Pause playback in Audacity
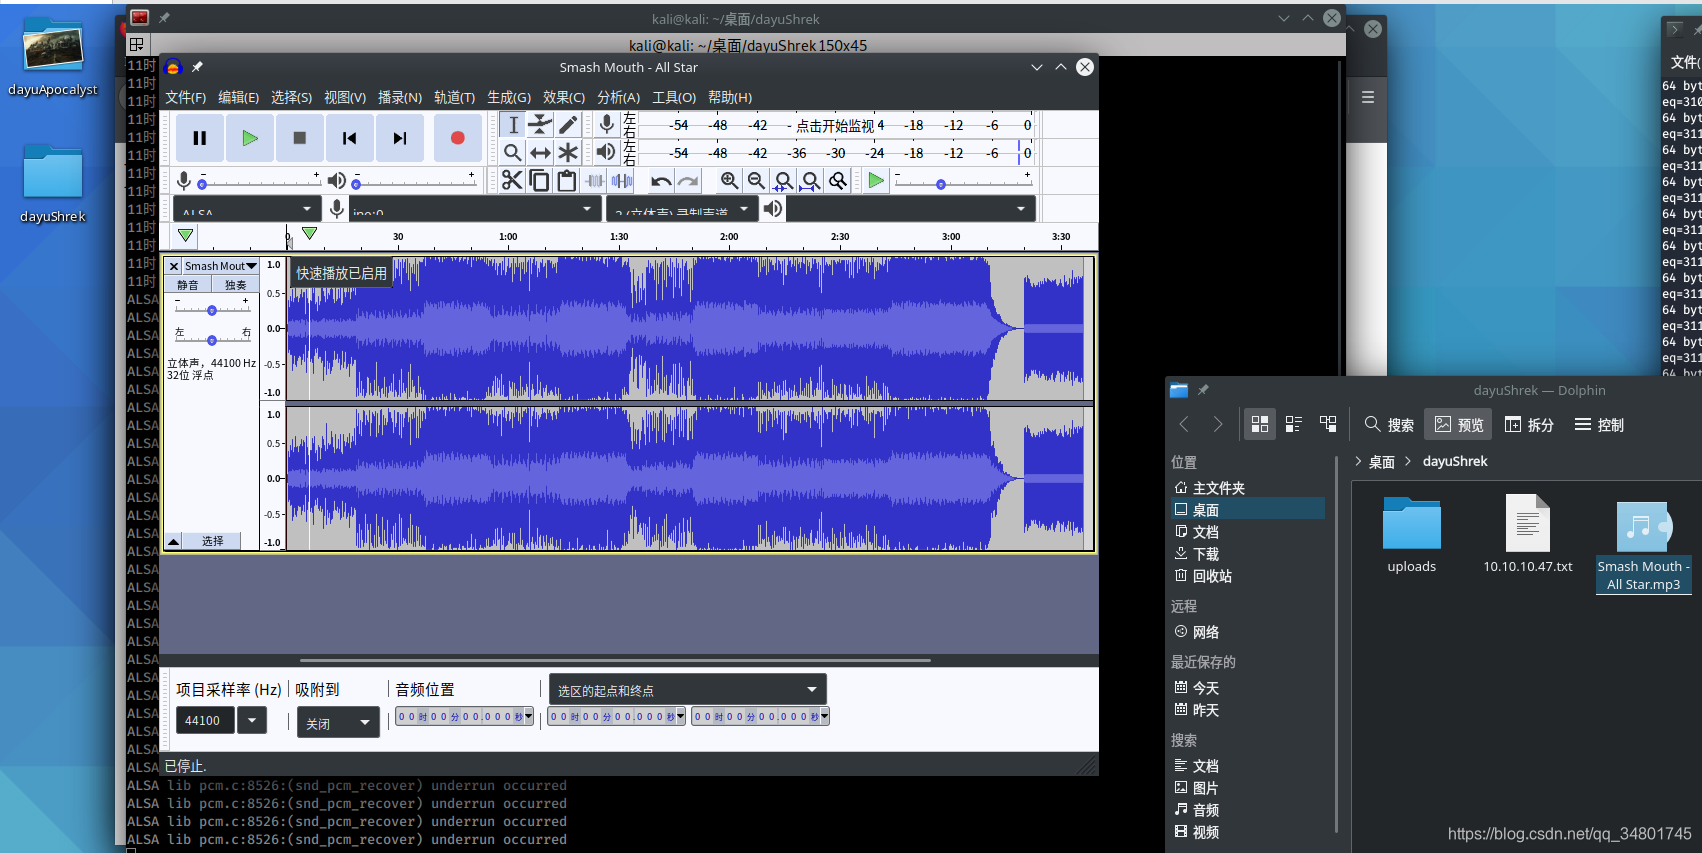 pyautogui.click(x=200, y=138)
